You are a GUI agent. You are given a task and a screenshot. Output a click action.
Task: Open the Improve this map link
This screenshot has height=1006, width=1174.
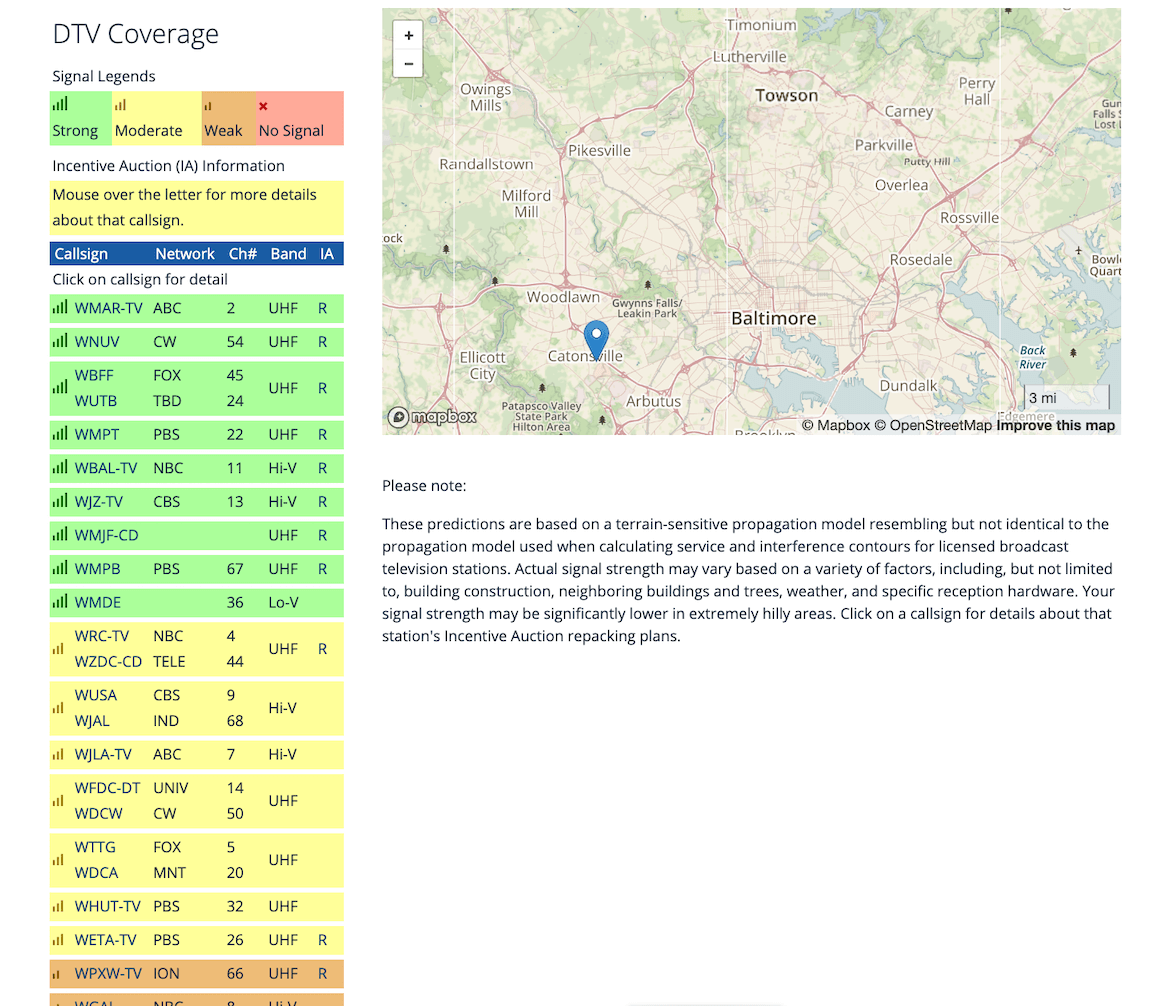click(1056, 425)
